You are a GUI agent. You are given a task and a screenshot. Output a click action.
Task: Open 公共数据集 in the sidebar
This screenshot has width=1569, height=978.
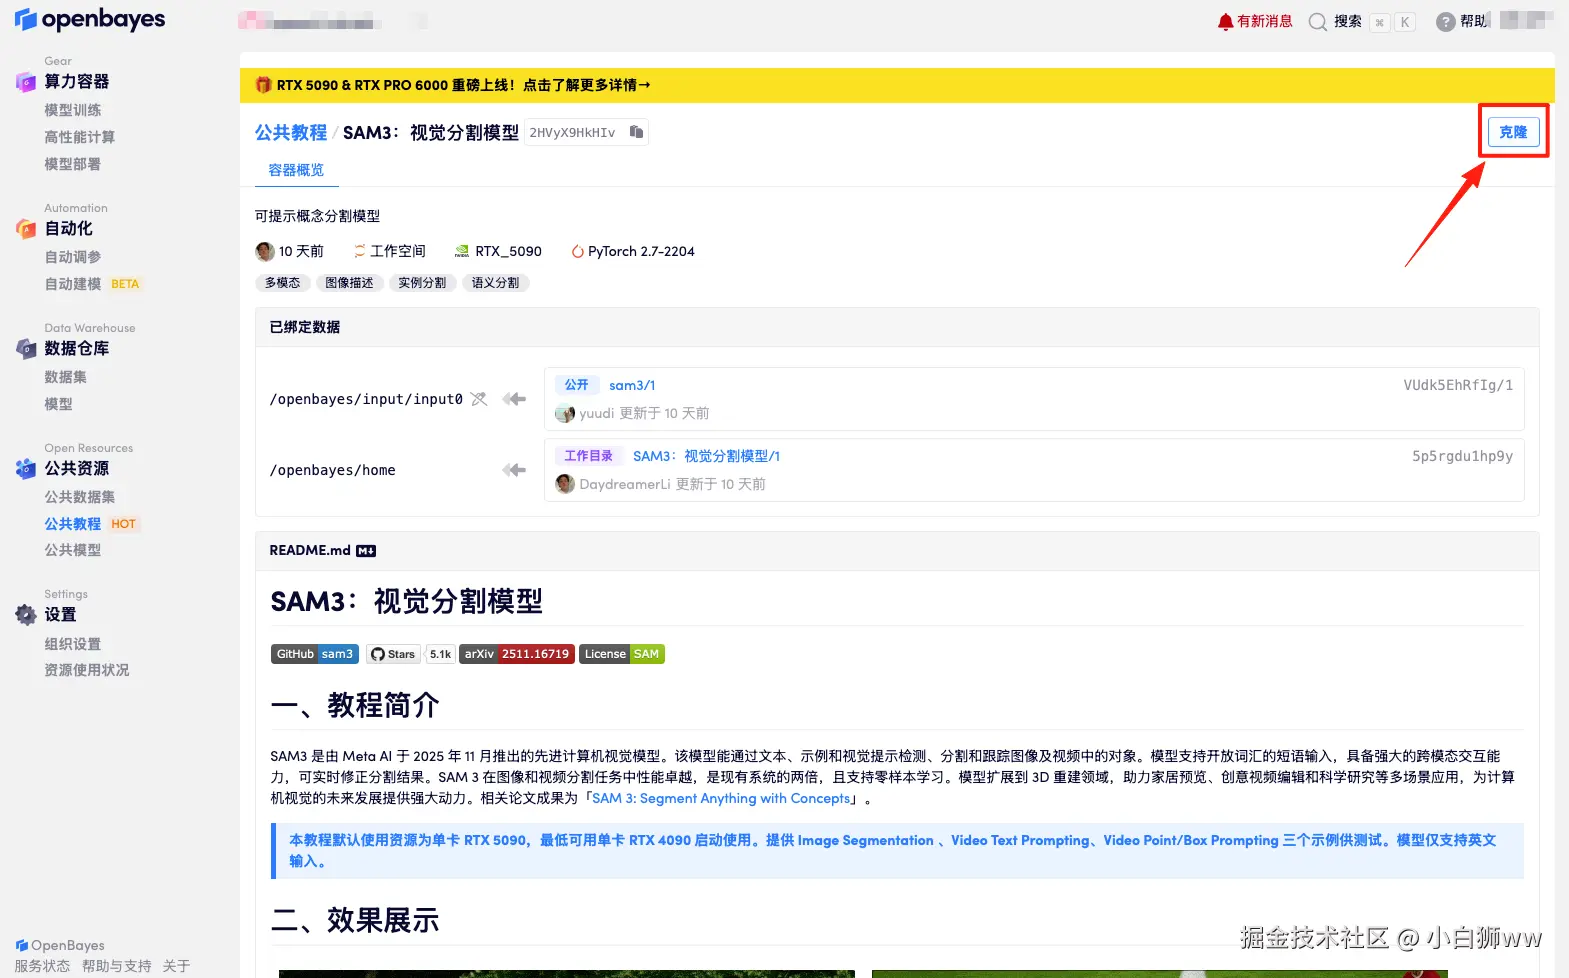click(x=80, y=497)
